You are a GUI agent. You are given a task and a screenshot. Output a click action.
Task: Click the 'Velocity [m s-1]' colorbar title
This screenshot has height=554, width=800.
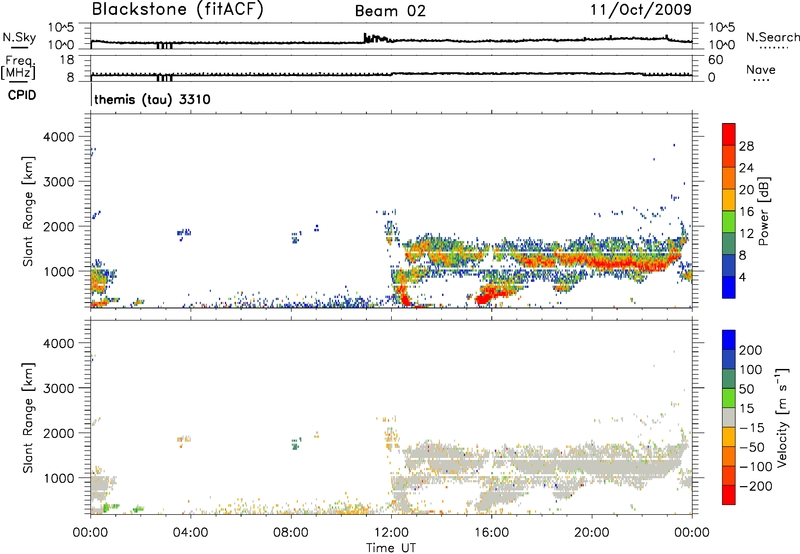pos(782,417)
